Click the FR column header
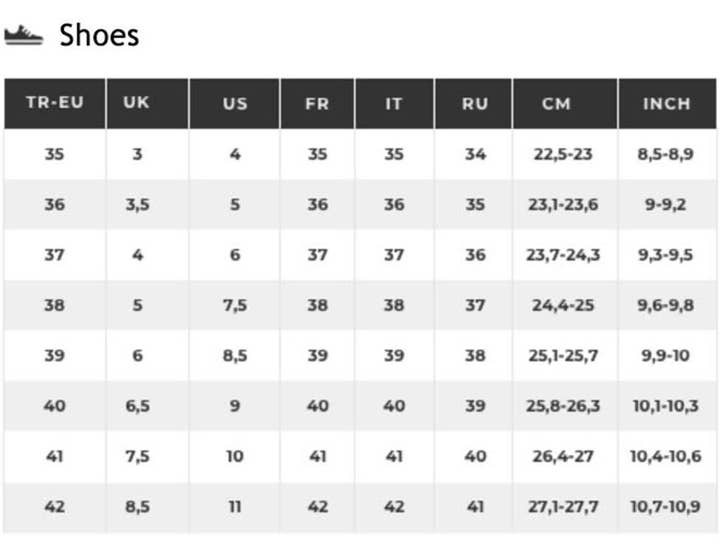 point(317,103)
